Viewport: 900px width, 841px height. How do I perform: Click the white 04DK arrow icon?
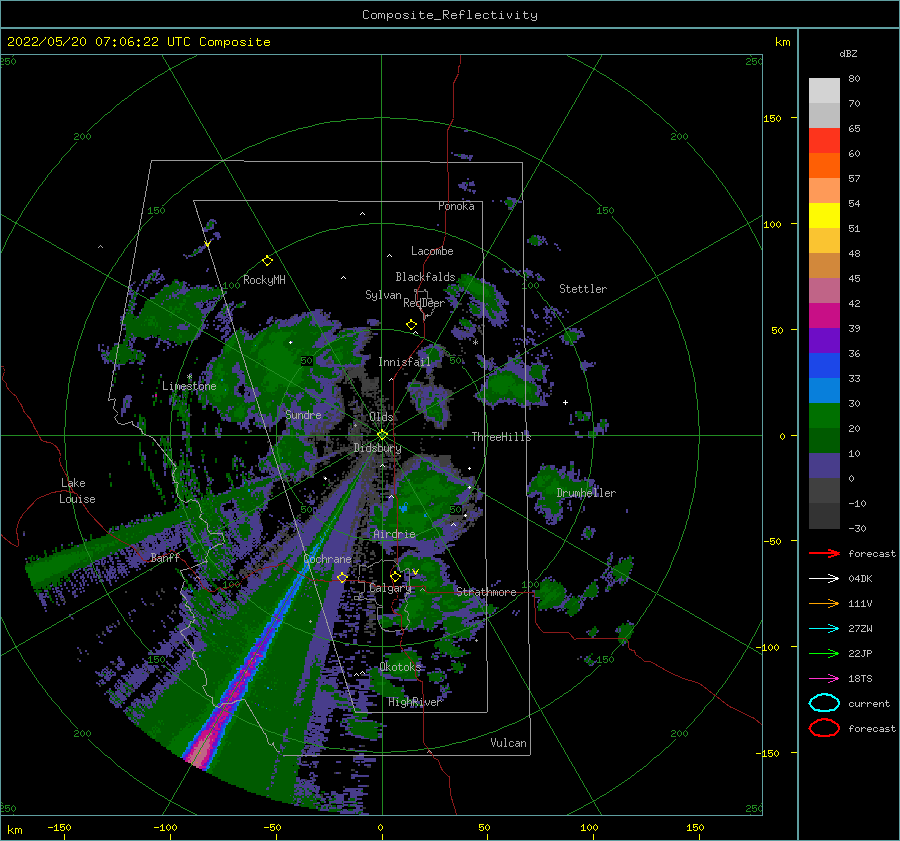(824, 578)
